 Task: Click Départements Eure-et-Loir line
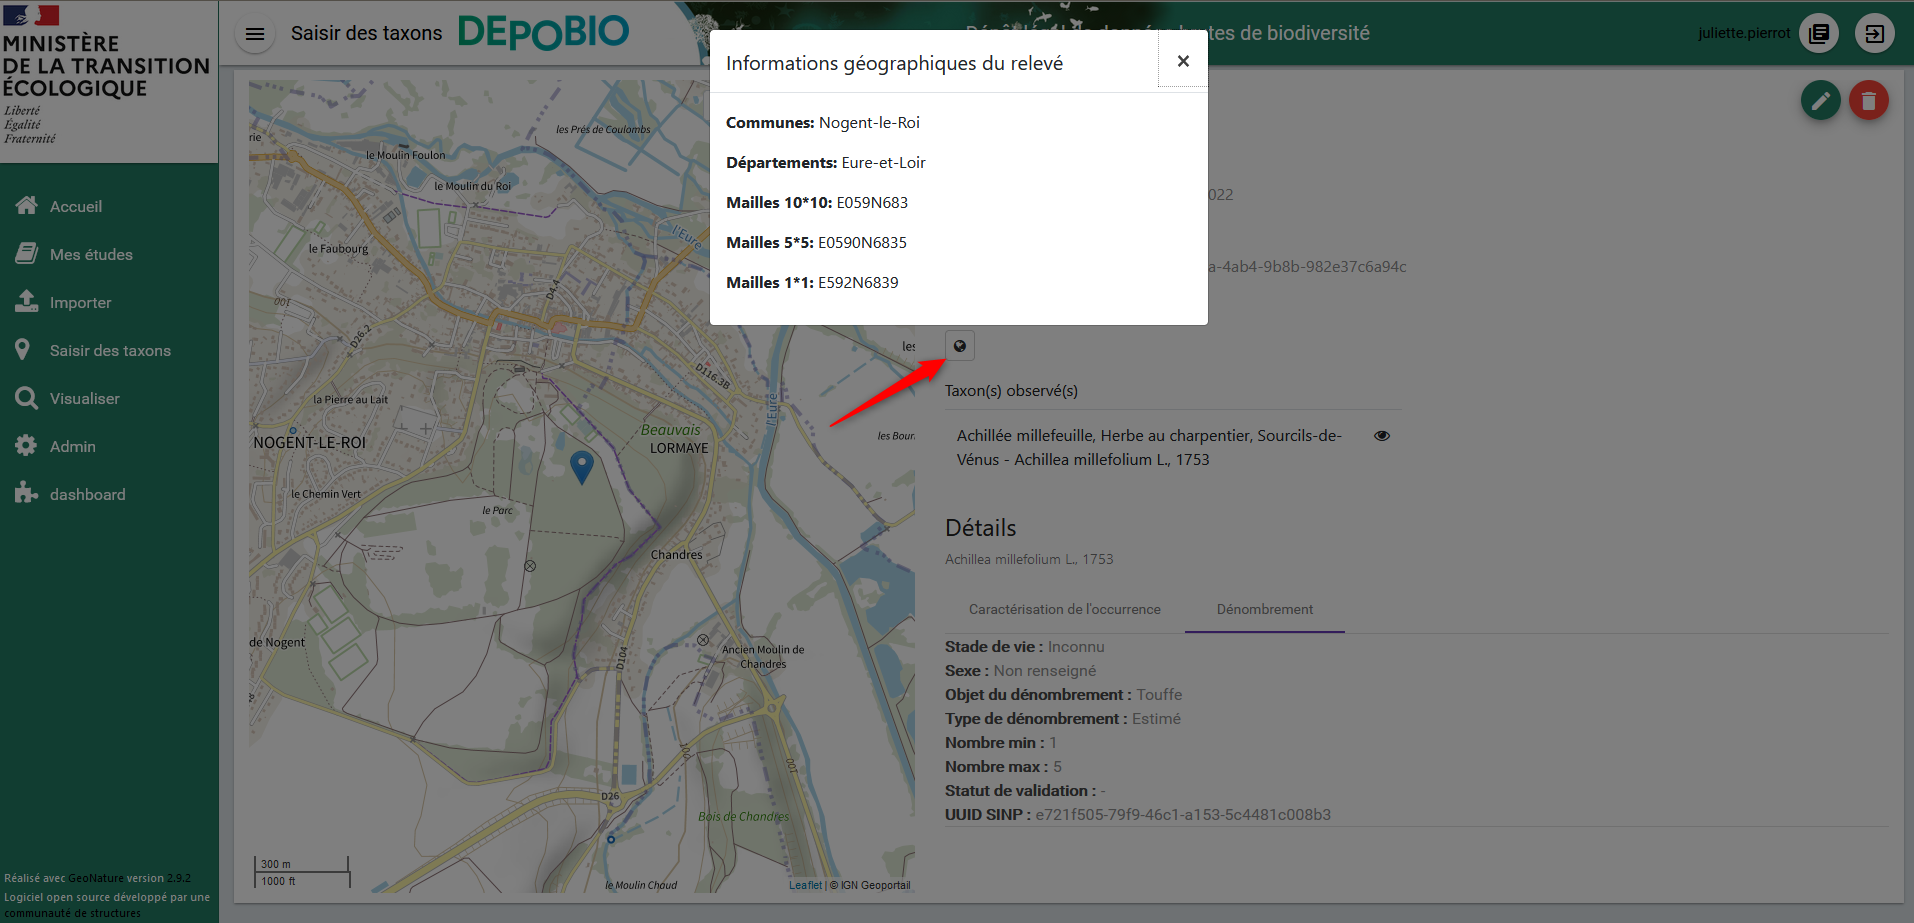tap(826, 163)
